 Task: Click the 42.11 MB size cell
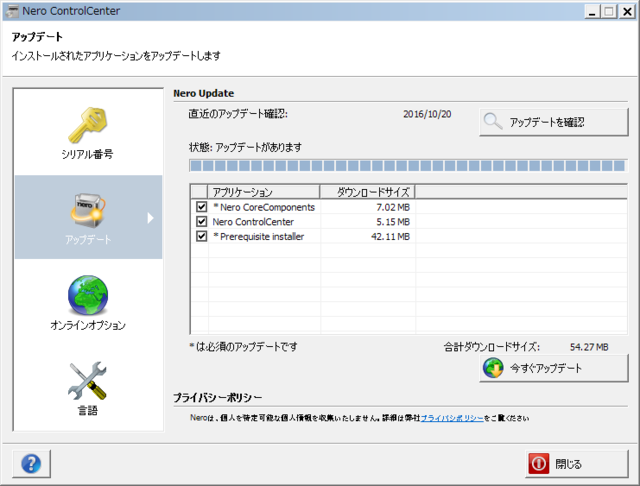pos(390,236)
